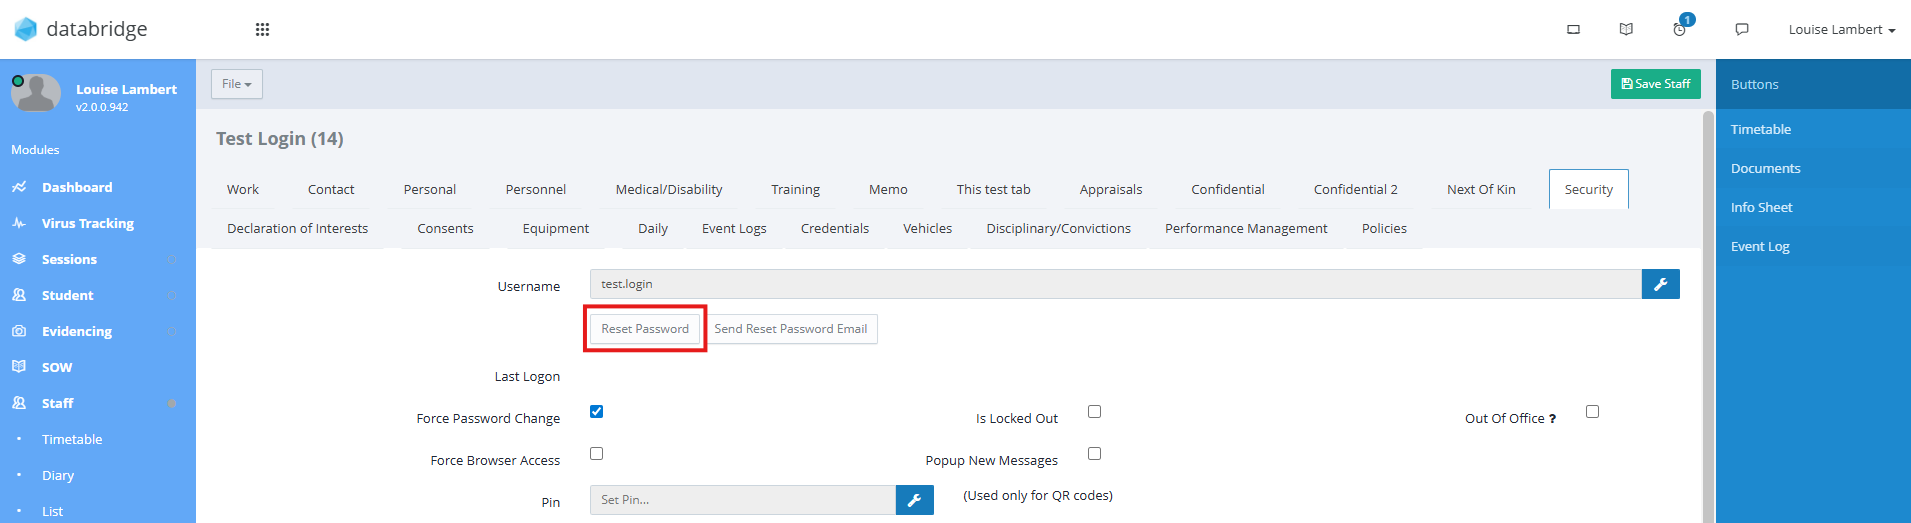Switch to the Appraisals tab
This screenshot has height=523, width=1911.
pyautogui.click(x=1111, y=189)
